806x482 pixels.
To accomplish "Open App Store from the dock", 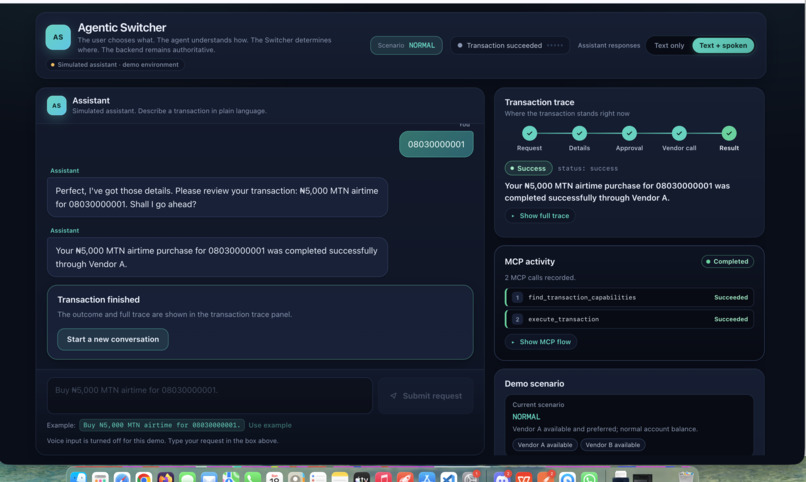I will 427,477.
